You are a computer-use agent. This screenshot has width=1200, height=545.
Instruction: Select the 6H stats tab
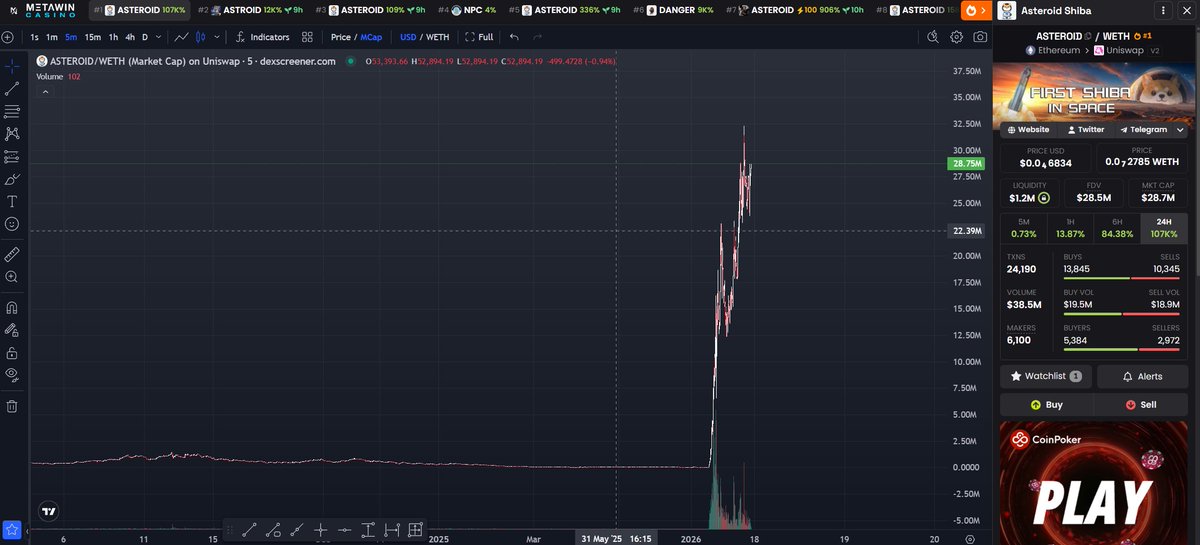pos(1117,227)
